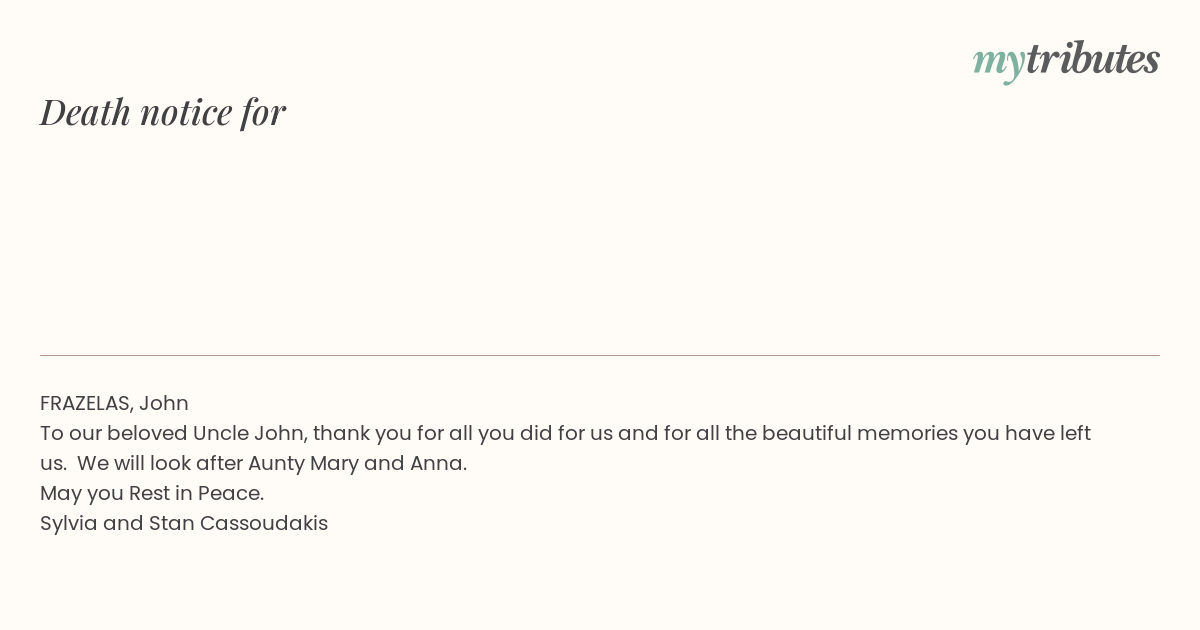The width and height of the screenshot is (1200, 630).
Task: Click the green "my" part of logo
Action: [998, 61]
